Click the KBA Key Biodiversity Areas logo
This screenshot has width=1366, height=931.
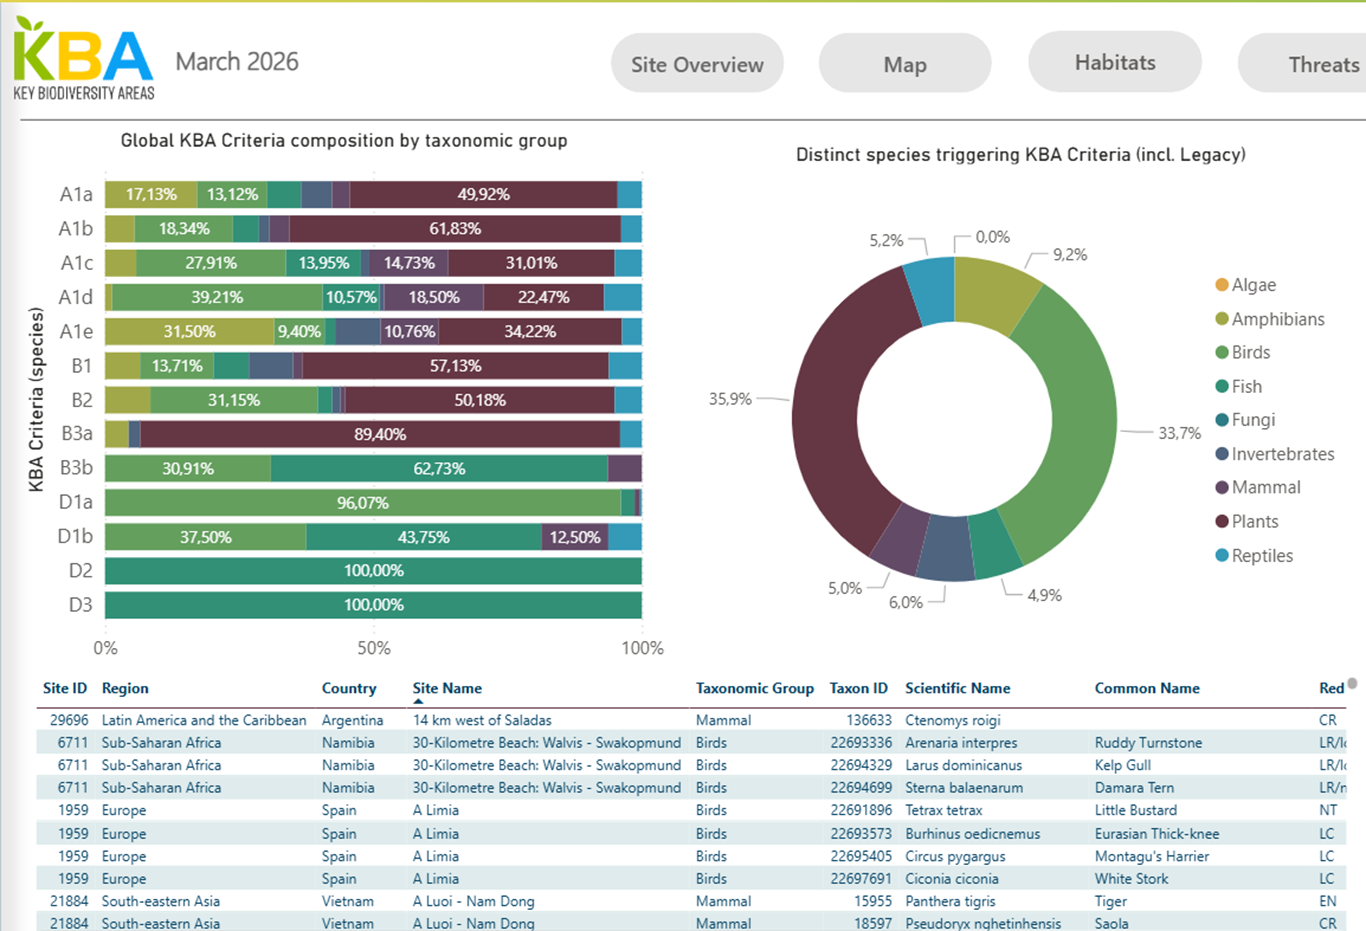[84, 60]
